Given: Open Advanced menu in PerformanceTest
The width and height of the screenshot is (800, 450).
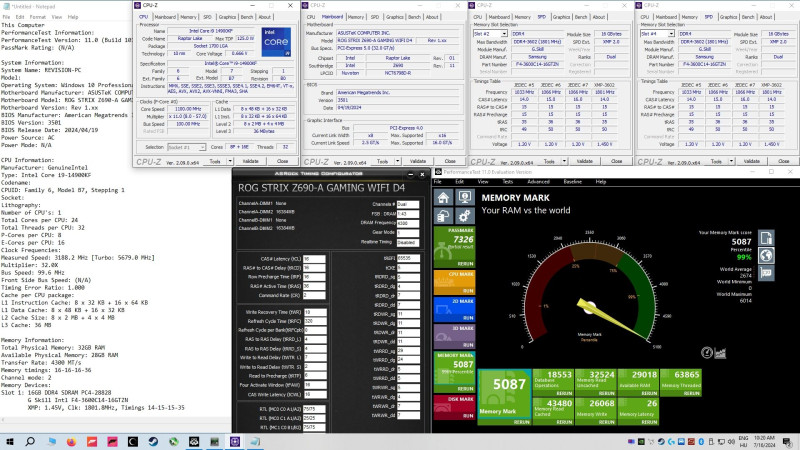Looking at the screenshot, I should coord(538,182).
